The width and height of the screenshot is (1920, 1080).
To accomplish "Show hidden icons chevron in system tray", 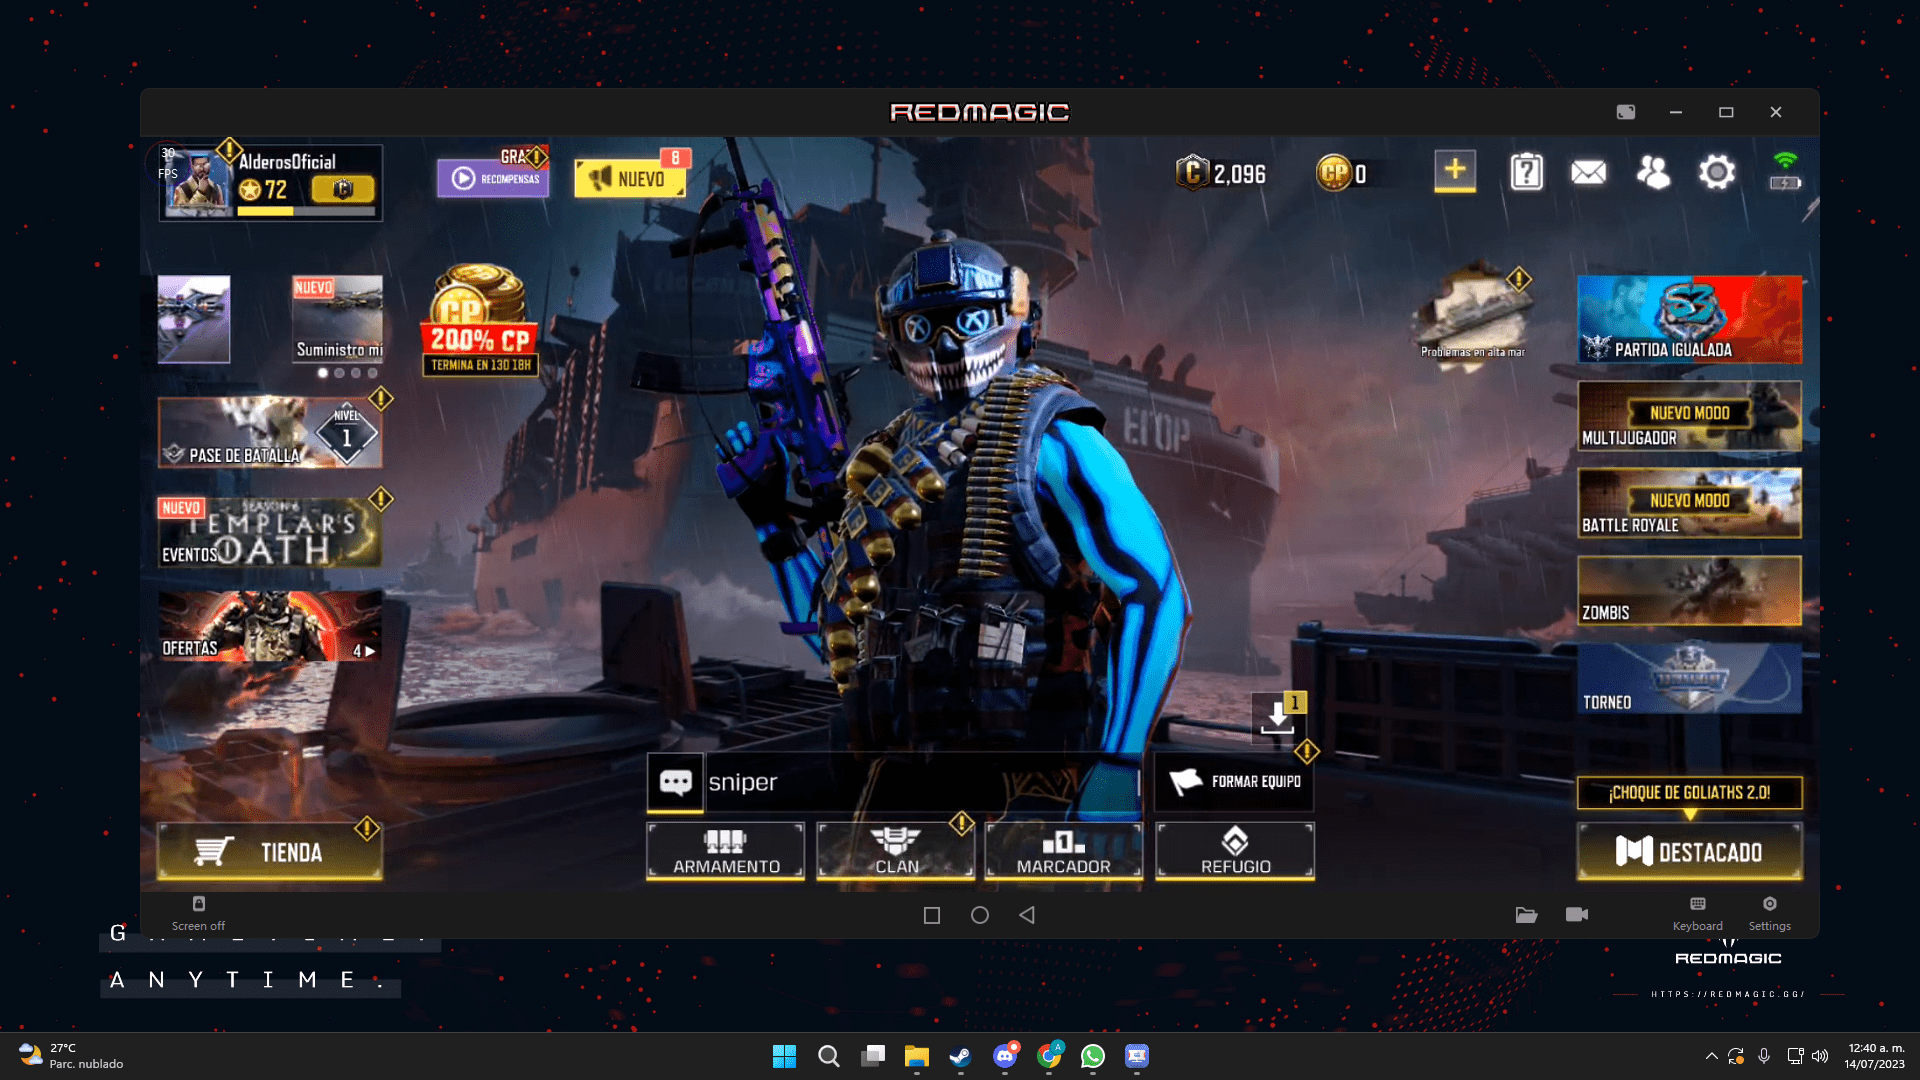I will coord(1711,1056).
